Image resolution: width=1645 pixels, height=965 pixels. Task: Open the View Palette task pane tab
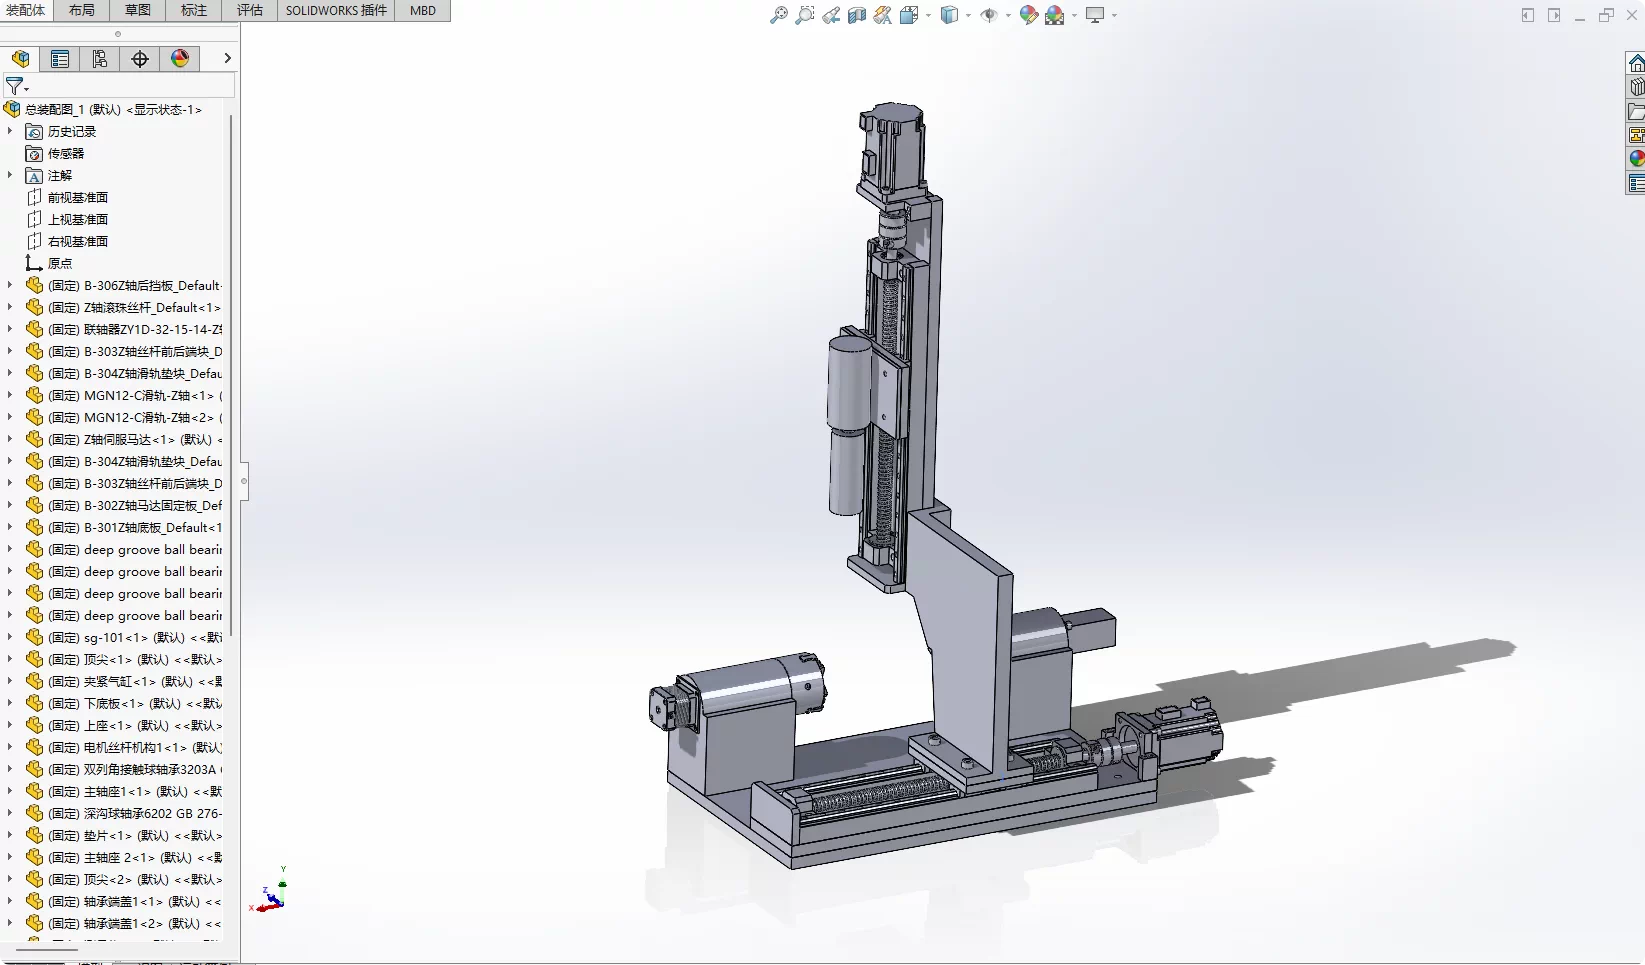(x=1636, y=135)
